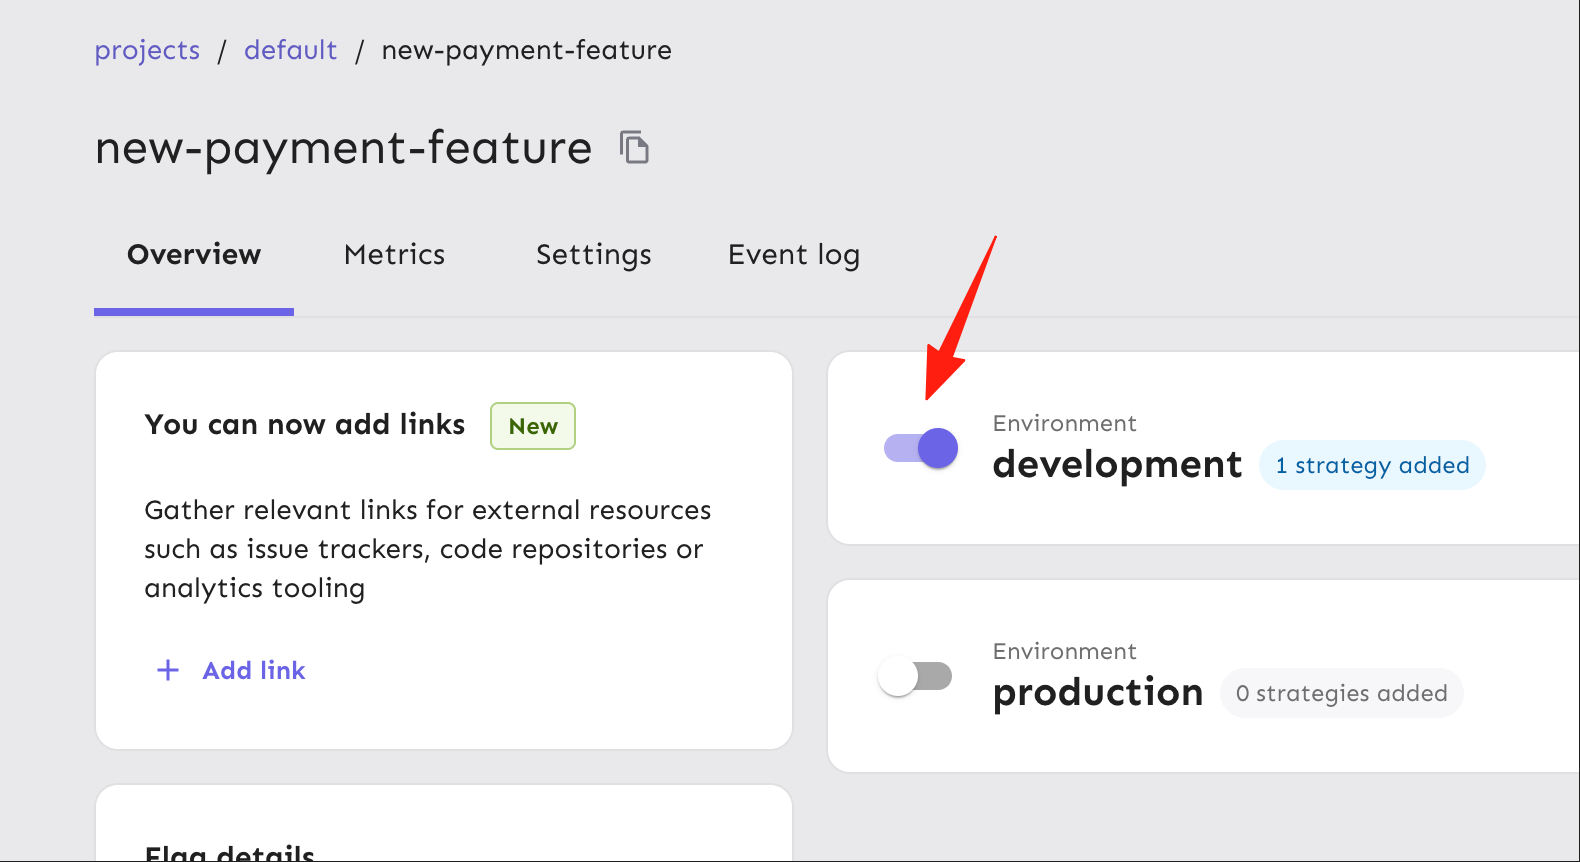Open the Settings tab
The height and width of the screenshot is (862, 1580).
click(x=594, y=255)
